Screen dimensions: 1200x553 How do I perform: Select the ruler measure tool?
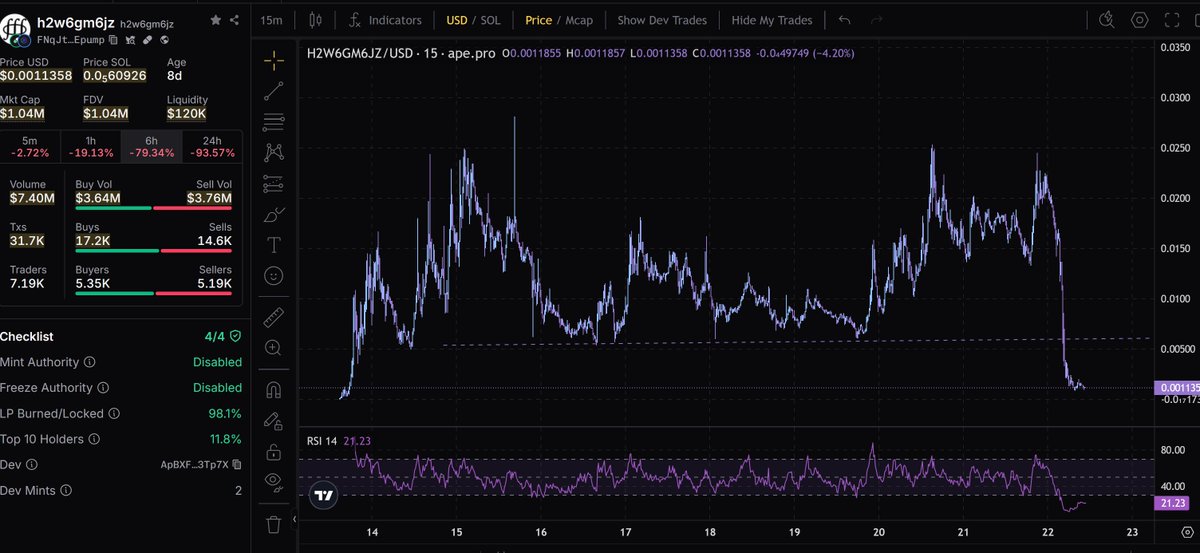click(273, 317)
